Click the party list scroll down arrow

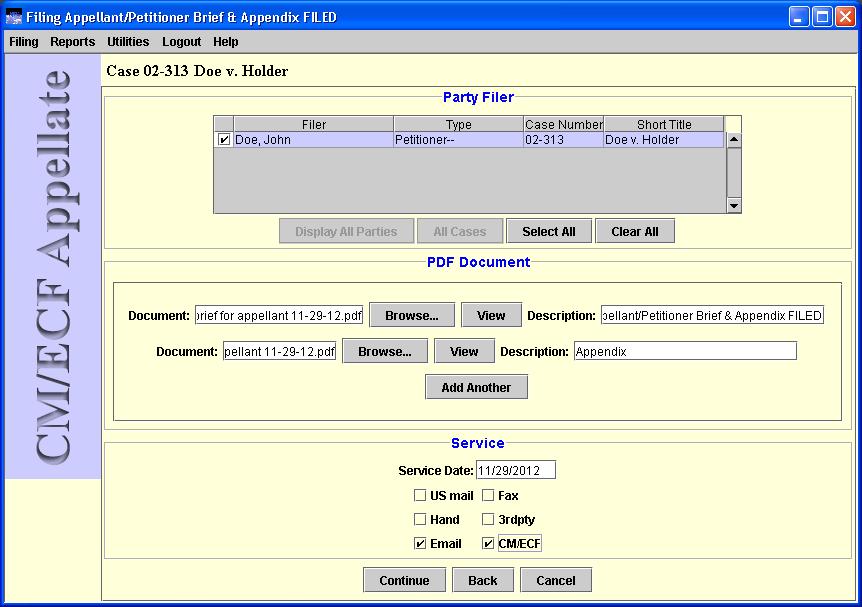click(734, 206)
